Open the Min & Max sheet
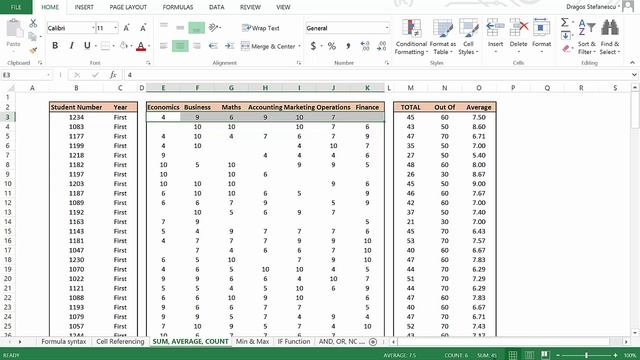The image size is (640, 360). tap(252, 342)
